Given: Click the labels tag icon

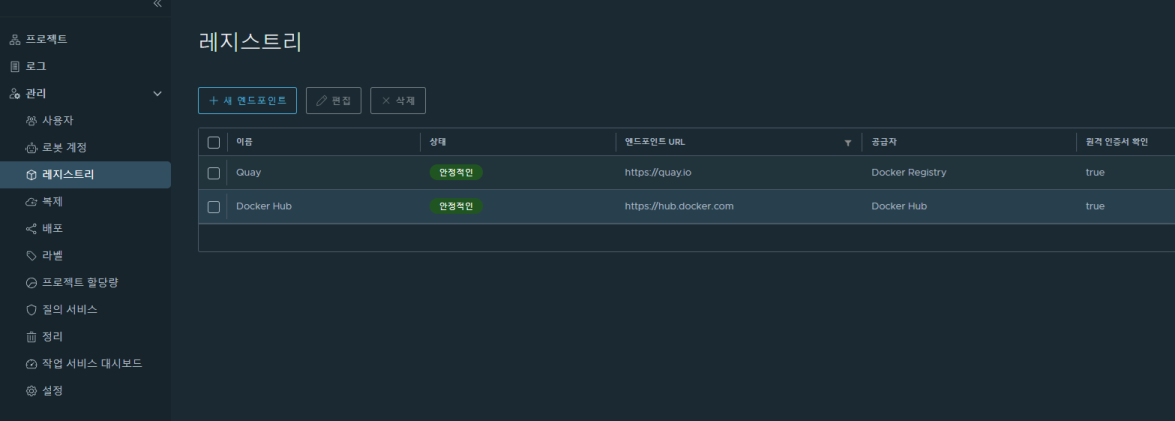Looking at the screenshot, I should [31, 256].
